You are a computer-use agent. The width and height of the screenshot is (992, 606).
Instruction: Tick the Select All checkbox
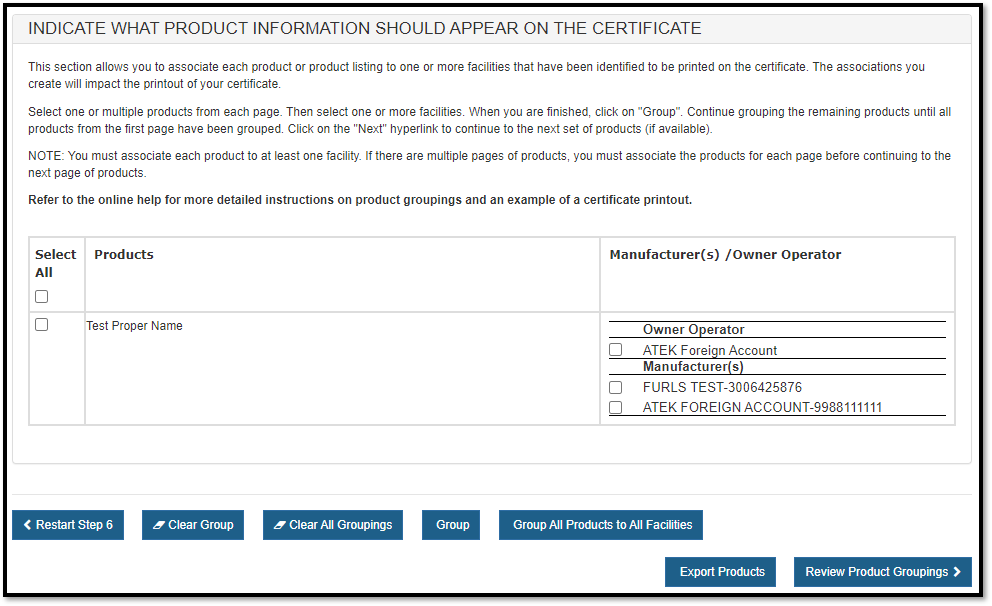(41, 296)
